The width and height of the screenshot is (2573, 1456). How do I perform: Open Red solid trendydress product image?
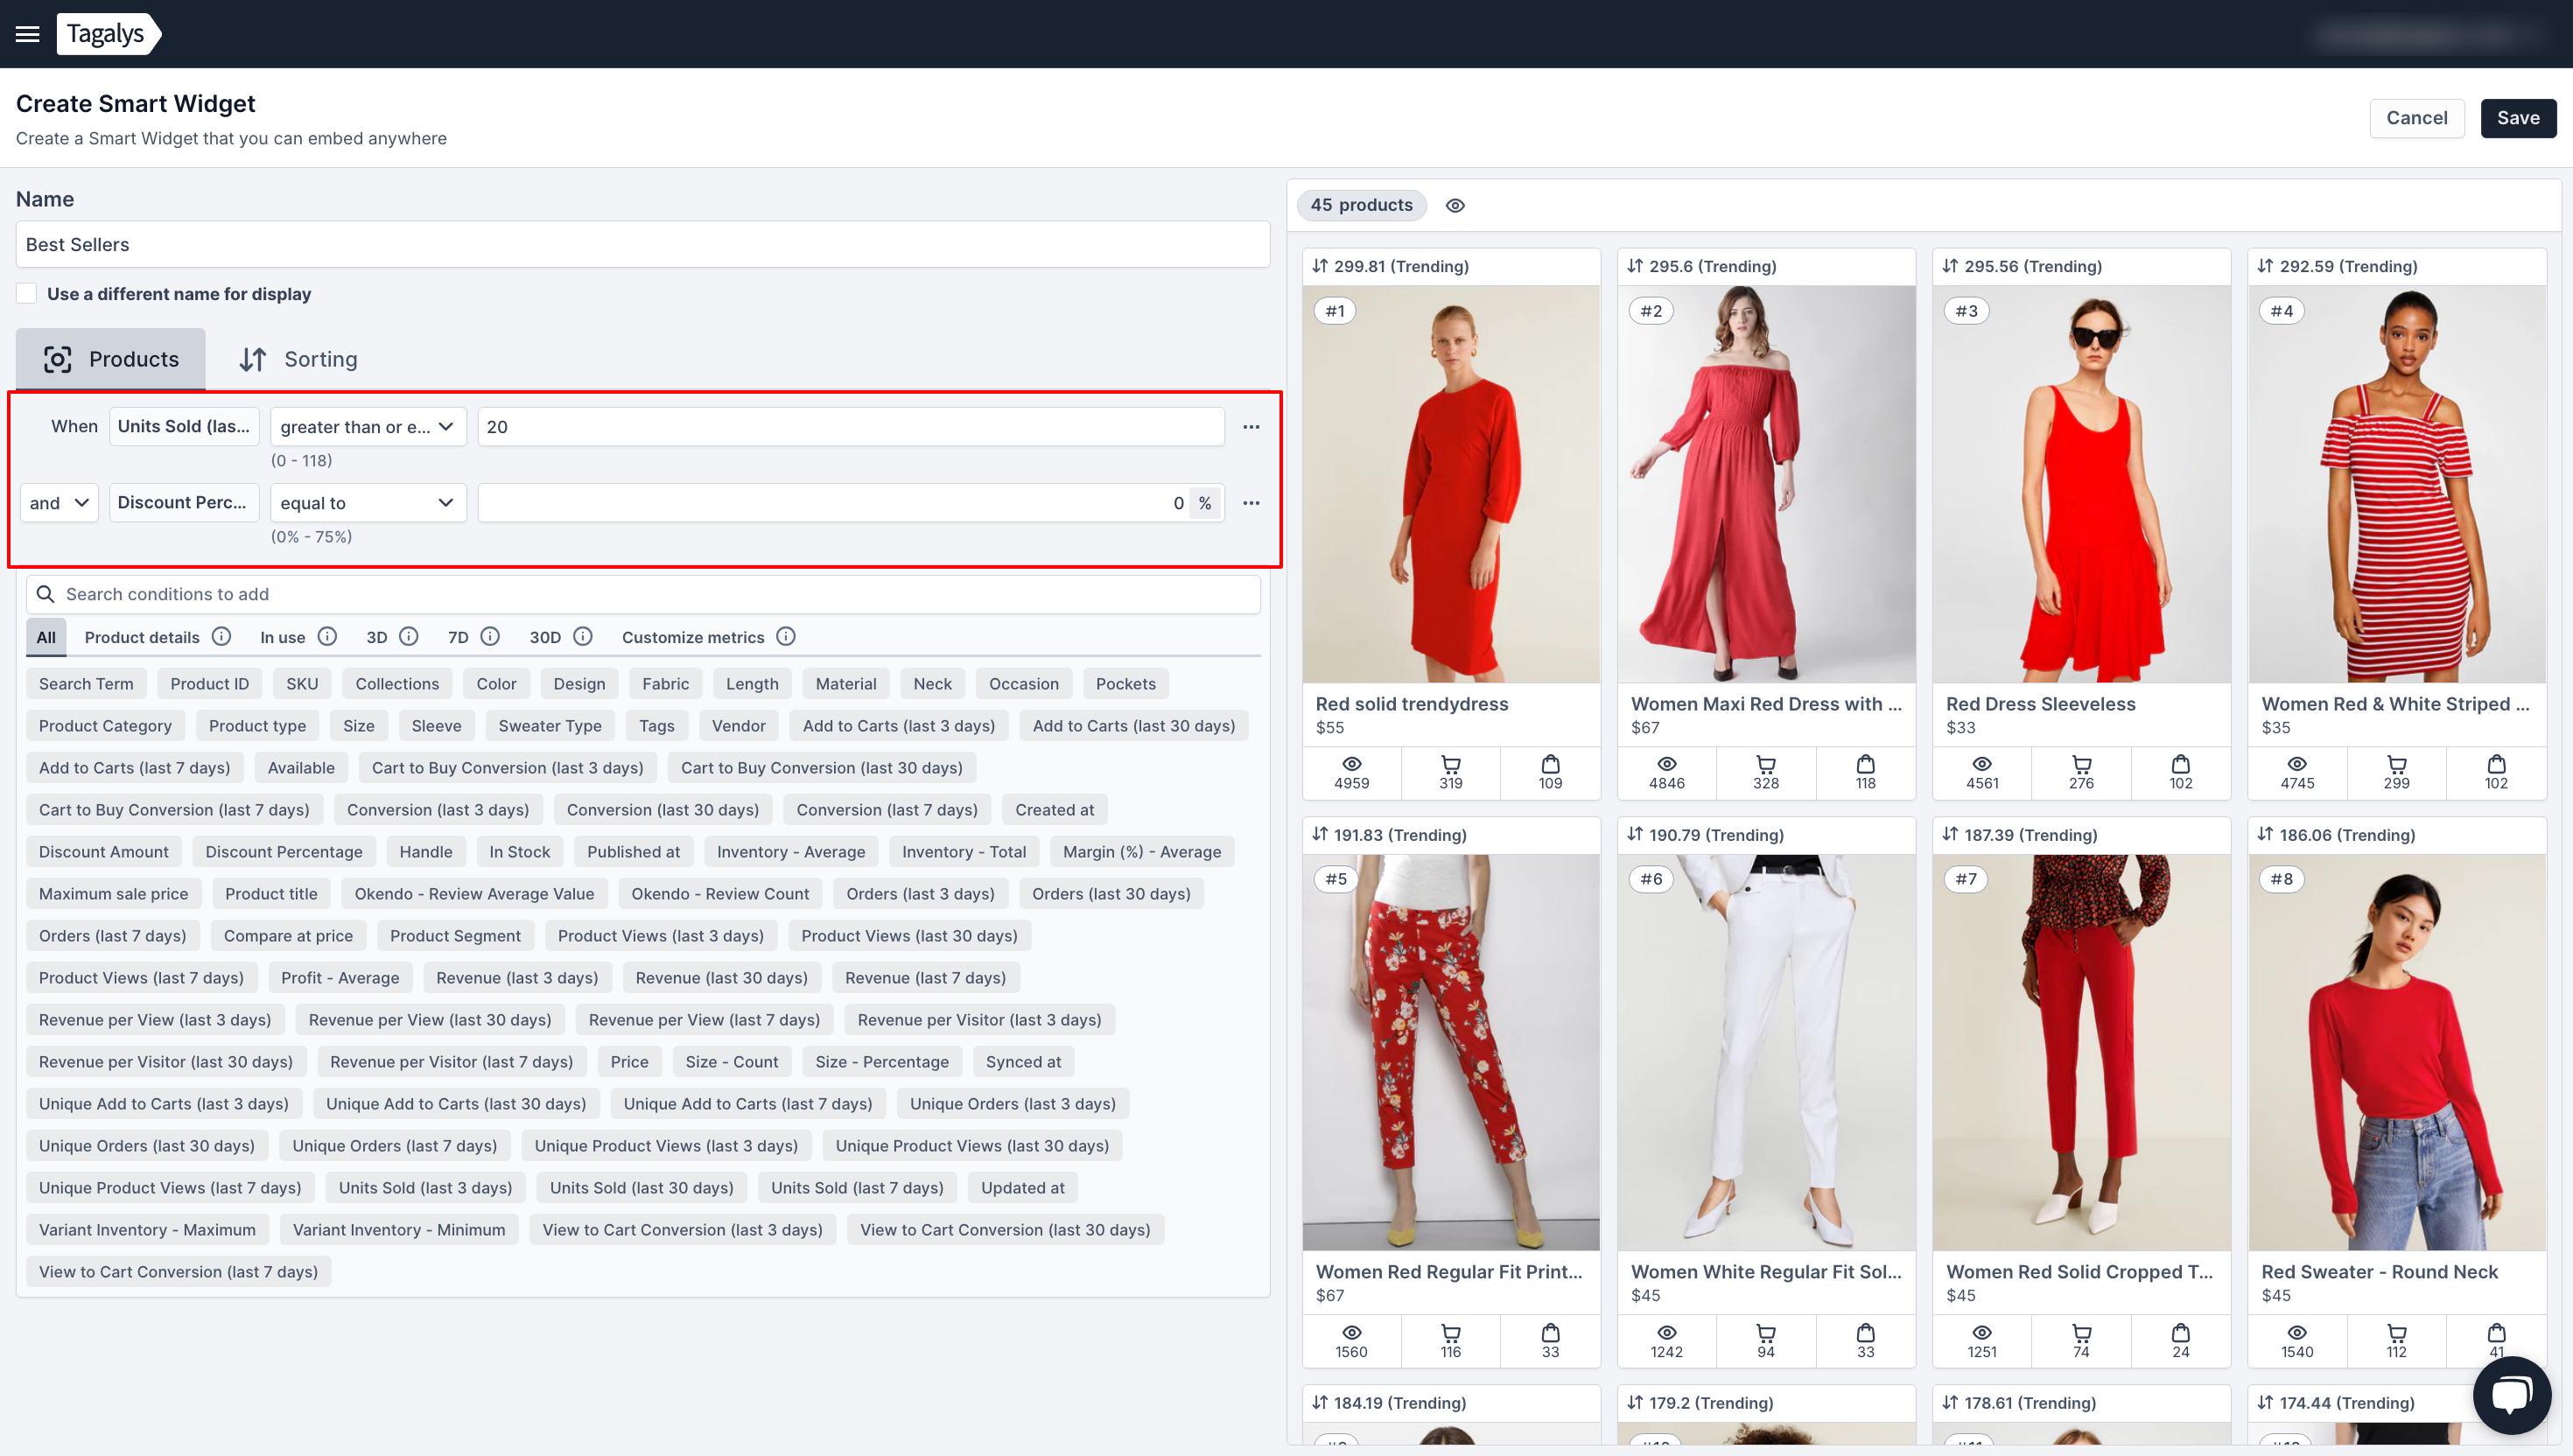tap(1450, 484)
